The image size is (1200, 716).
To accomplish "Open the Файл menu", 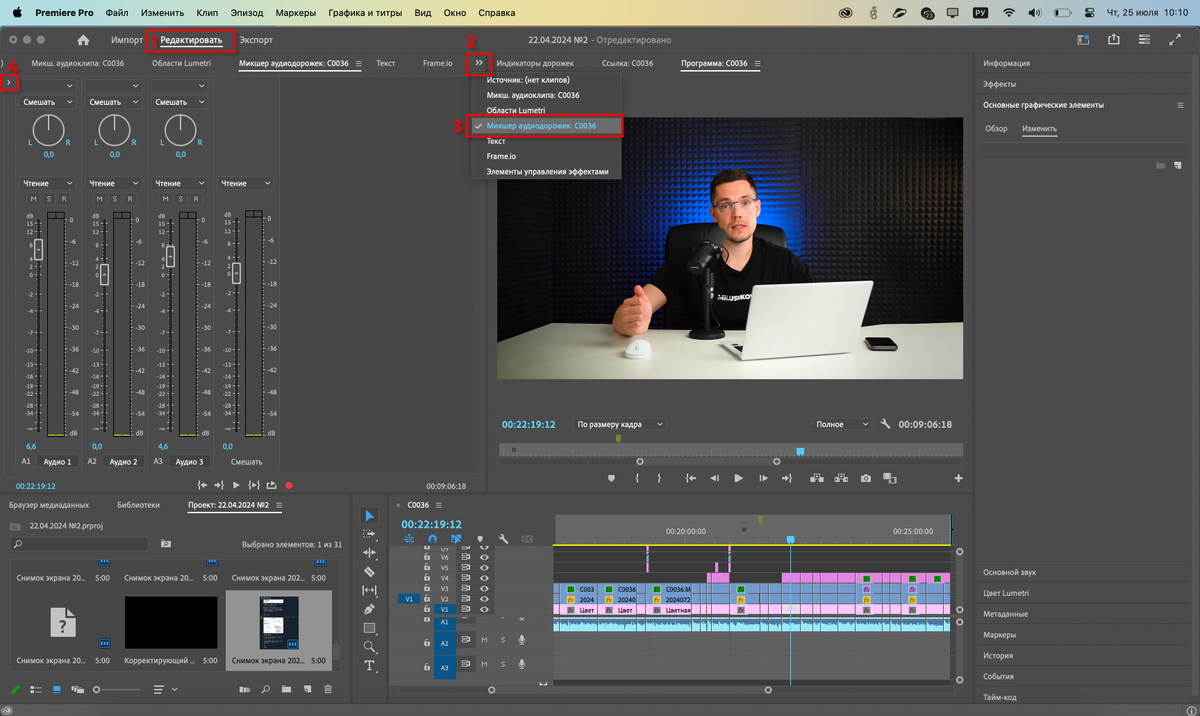I will click(117, 13).
